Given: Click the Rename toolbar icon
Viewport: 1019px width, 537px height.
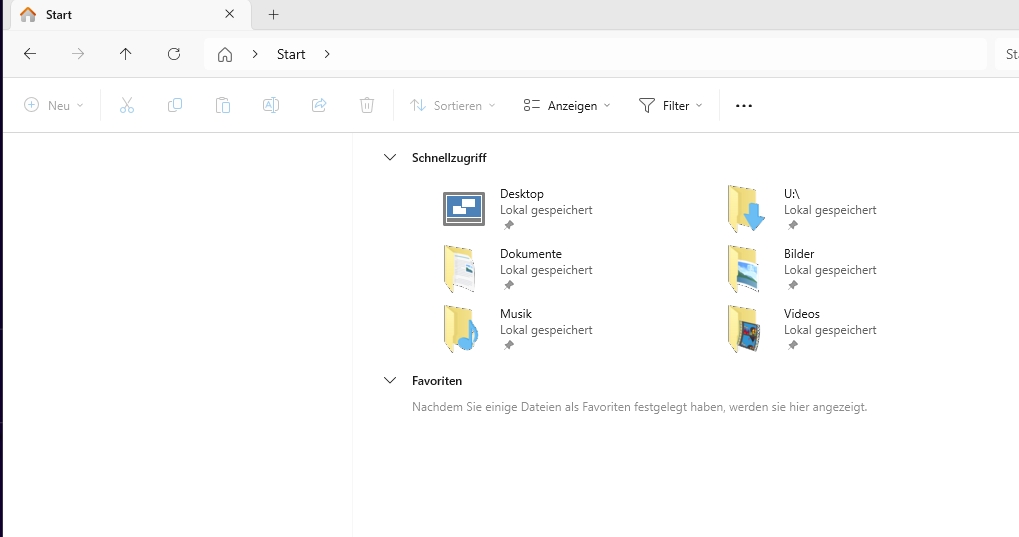Looking at the screenshot, I should pyautogui.click(x=271, y=105).
